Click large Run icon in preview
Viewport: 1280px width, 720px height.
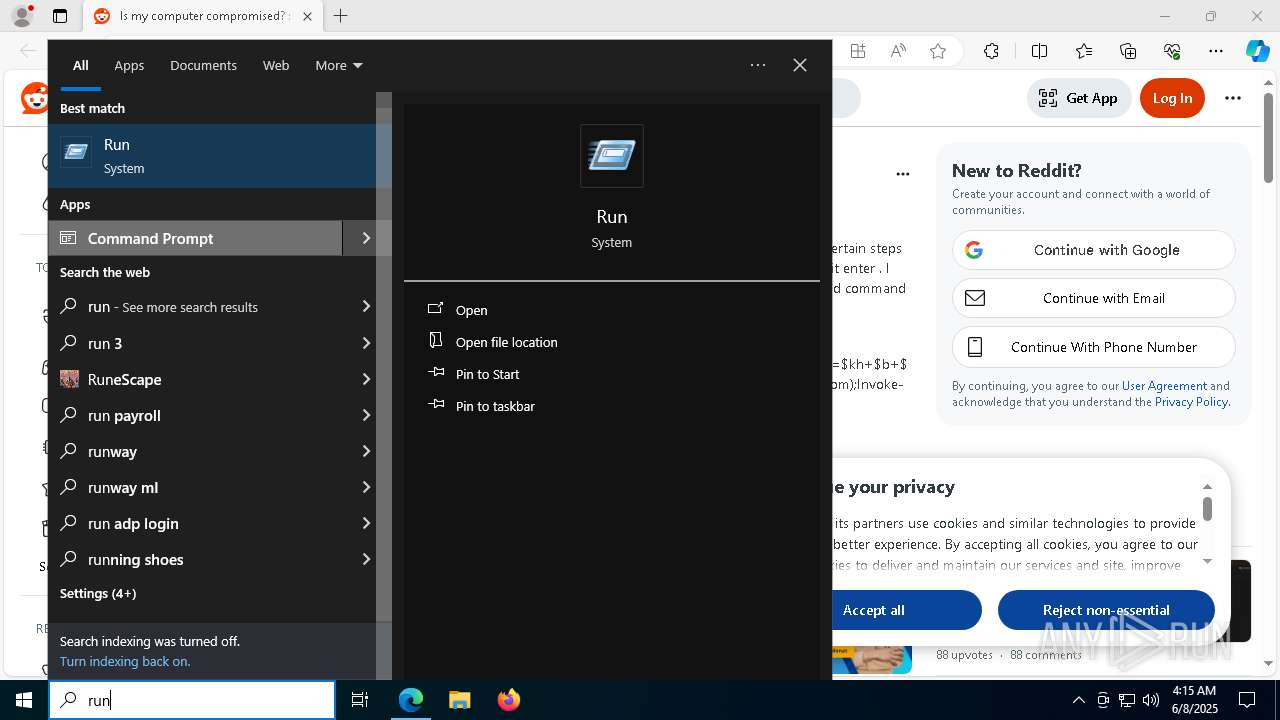[612, 156]
